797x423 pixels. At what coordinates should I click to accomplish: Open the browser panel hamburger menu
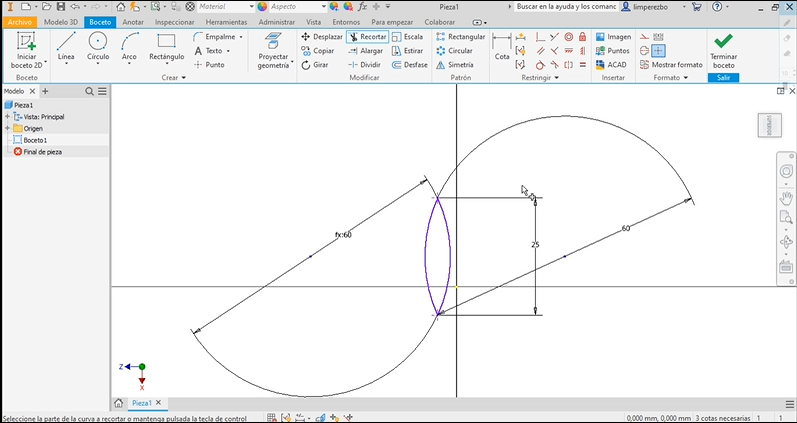click(x=102, y=91)
